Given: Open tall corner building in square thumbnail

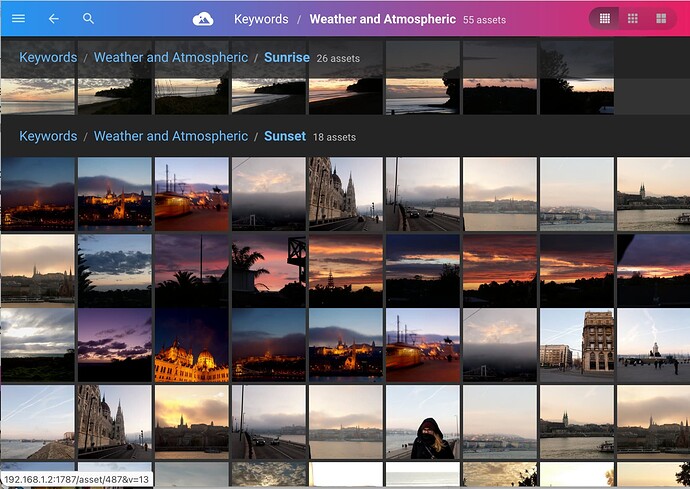Looking at the screenshot, I should coord(577,345).
